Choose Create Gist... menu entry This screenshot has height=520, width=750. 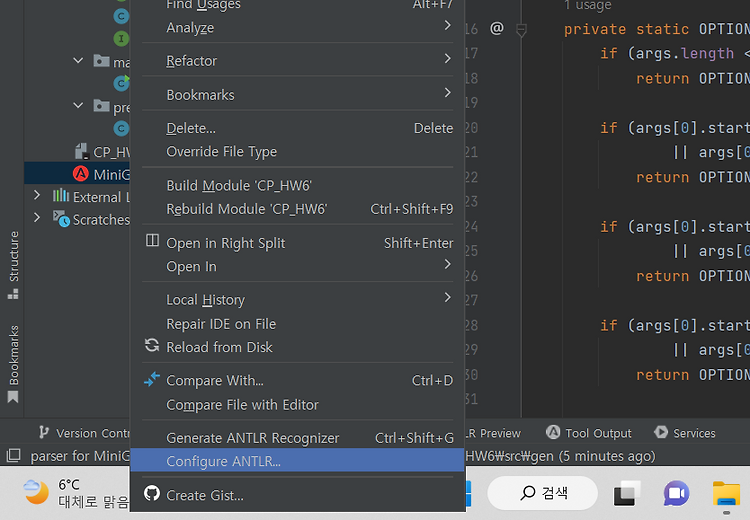click(x=298, y=495)
